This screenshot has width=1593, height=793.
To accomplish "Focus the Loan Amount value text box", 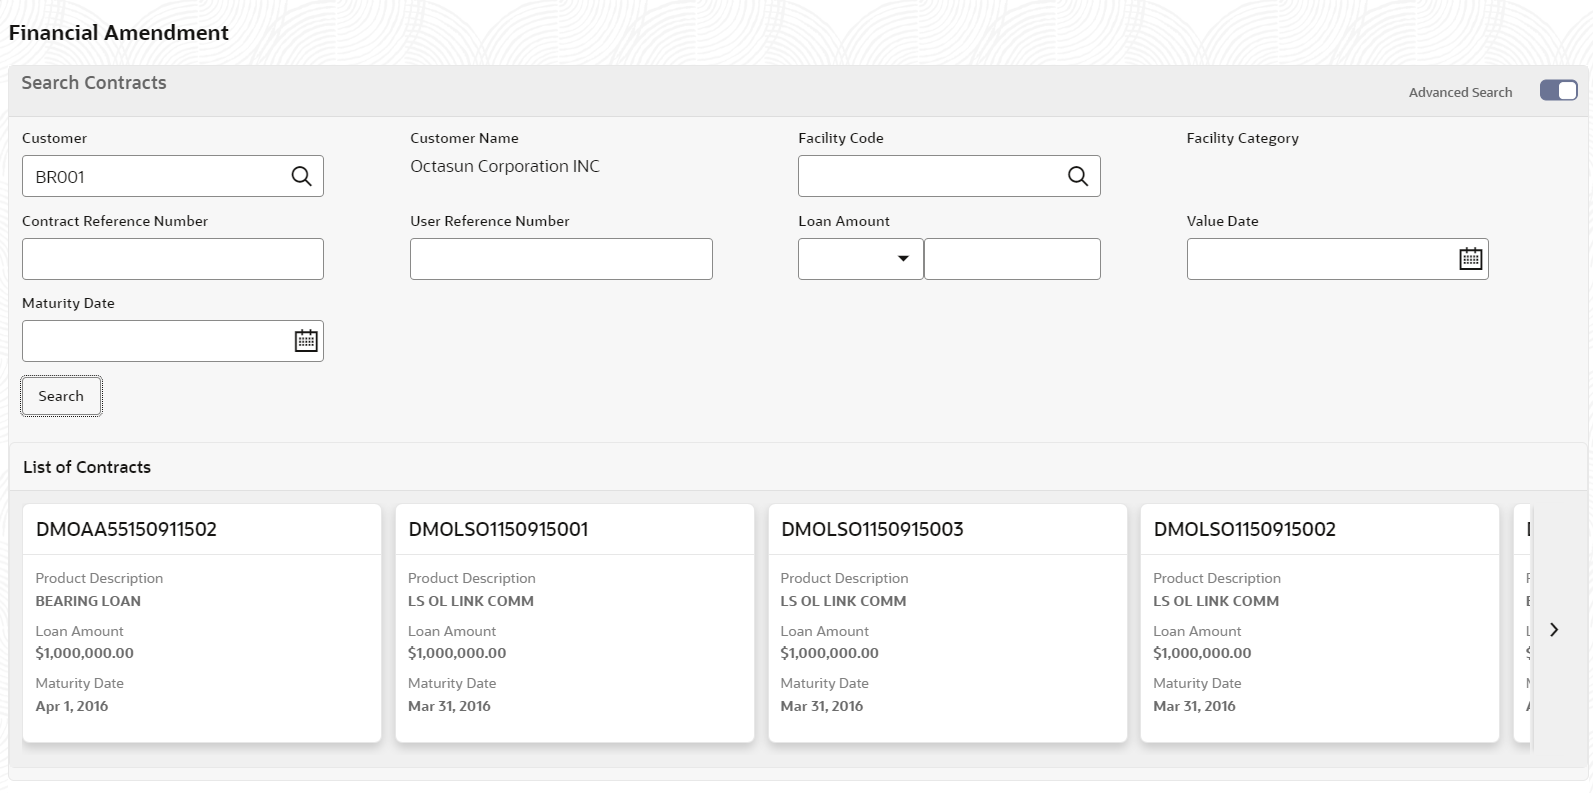I will pyautogui.click(x=1012, y=259).
